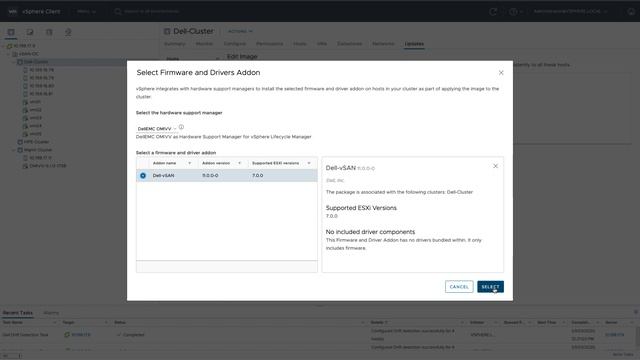Select HPE-Cluster in the inventory tree
This screenshot has height=360, width=640.
point(36,142)
